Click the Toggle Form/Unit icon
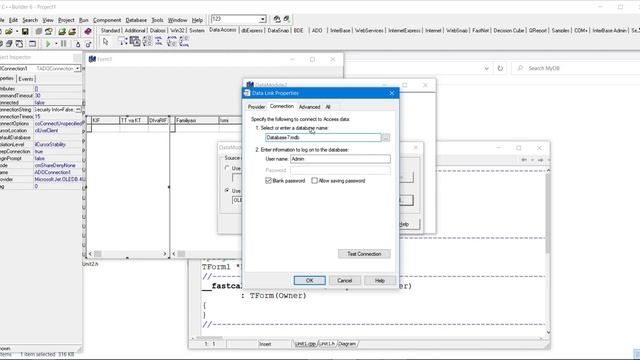 [x=19, y=44]
